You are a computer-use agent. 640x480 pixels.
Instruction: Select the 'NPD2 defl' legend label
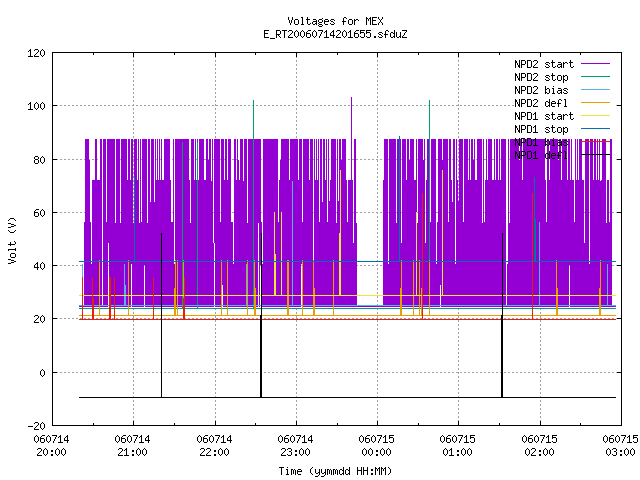[541, 103]
